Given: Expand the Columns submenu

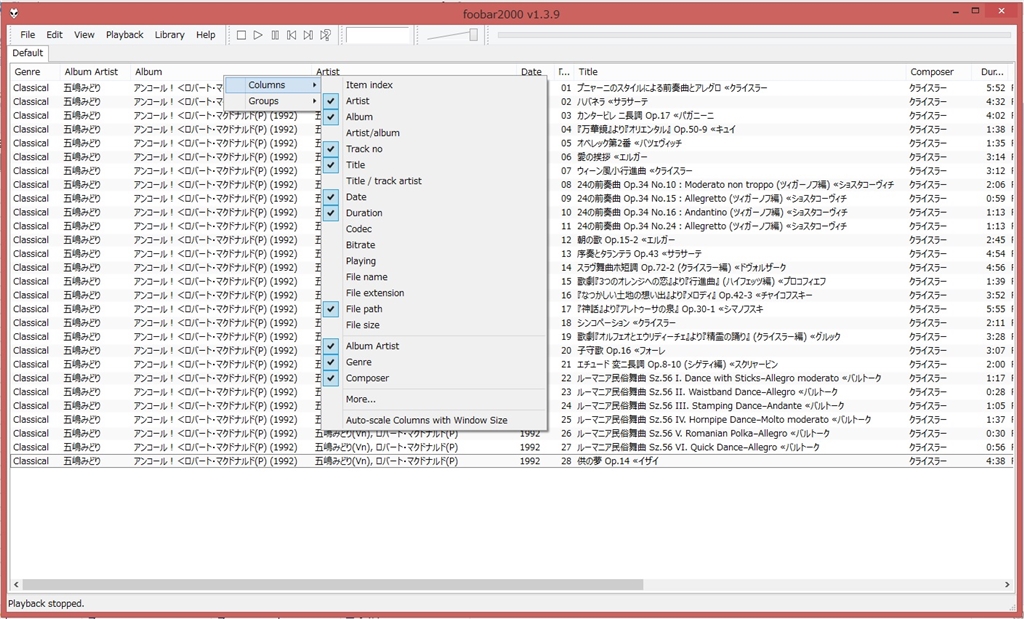Looking at the screenshot, I should click(x=272, y=85).
